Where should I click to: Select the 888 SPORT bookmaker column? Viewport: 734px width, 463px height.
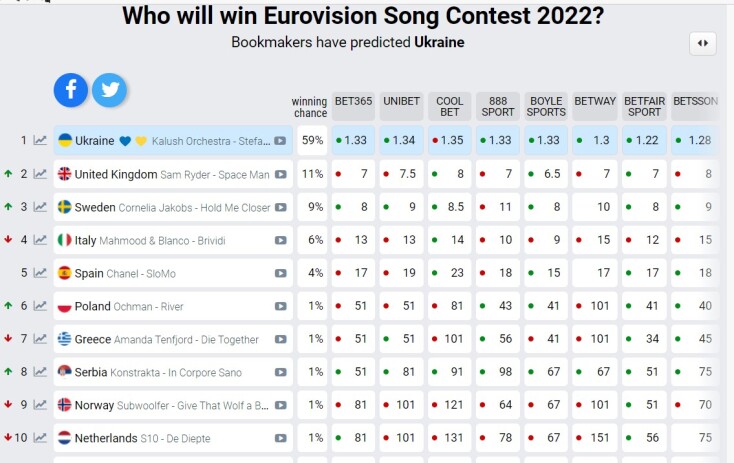(x=497, y=106)
